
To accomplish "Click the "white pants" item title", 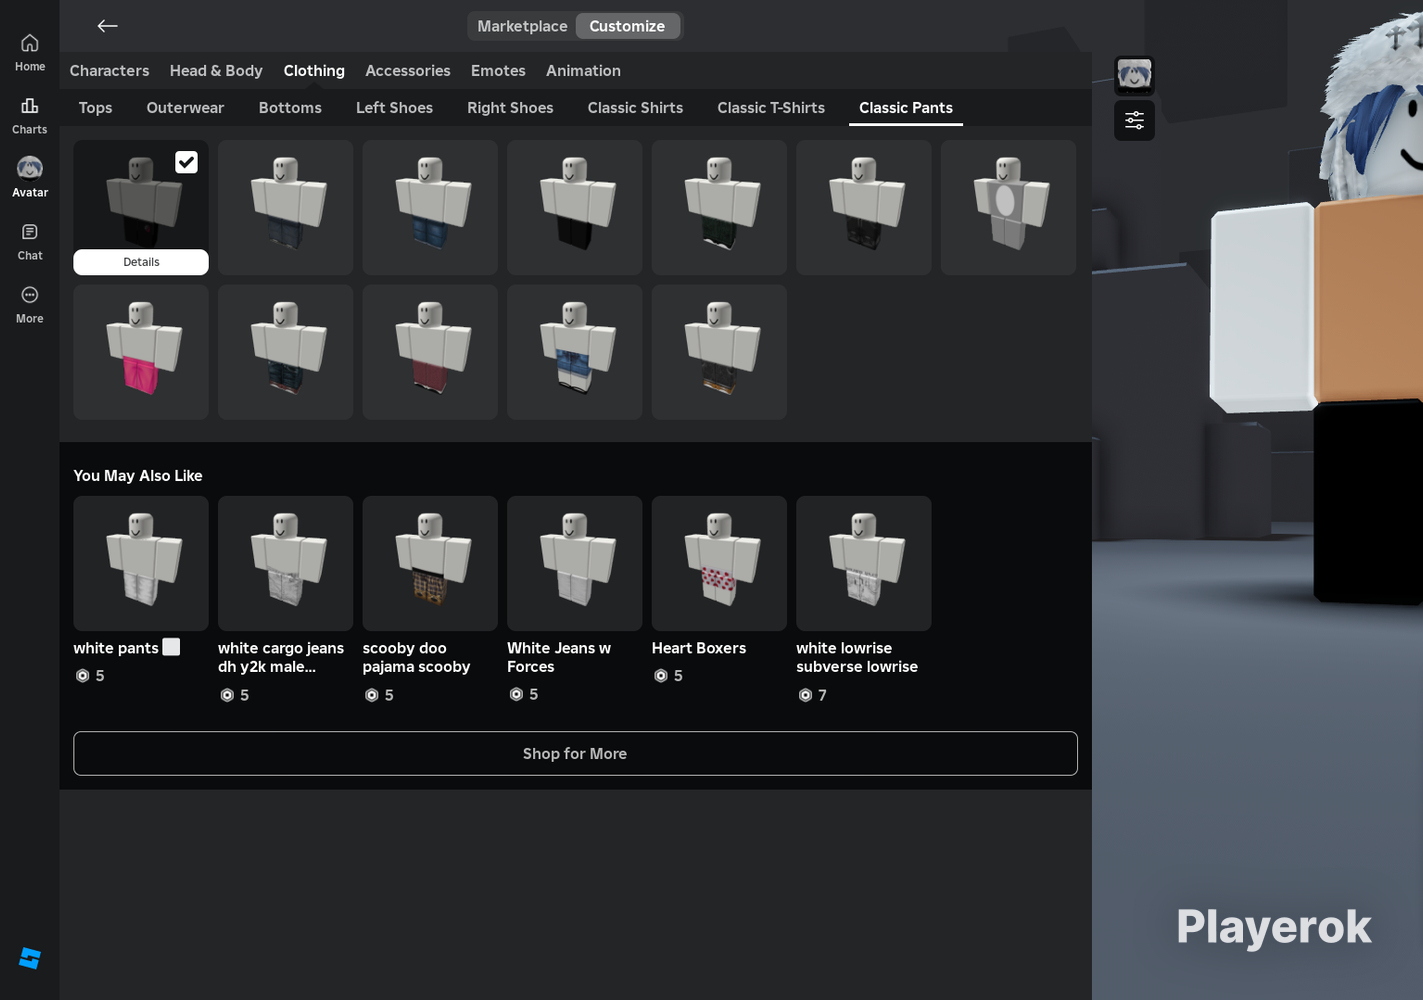I will (x=127, y=648).
